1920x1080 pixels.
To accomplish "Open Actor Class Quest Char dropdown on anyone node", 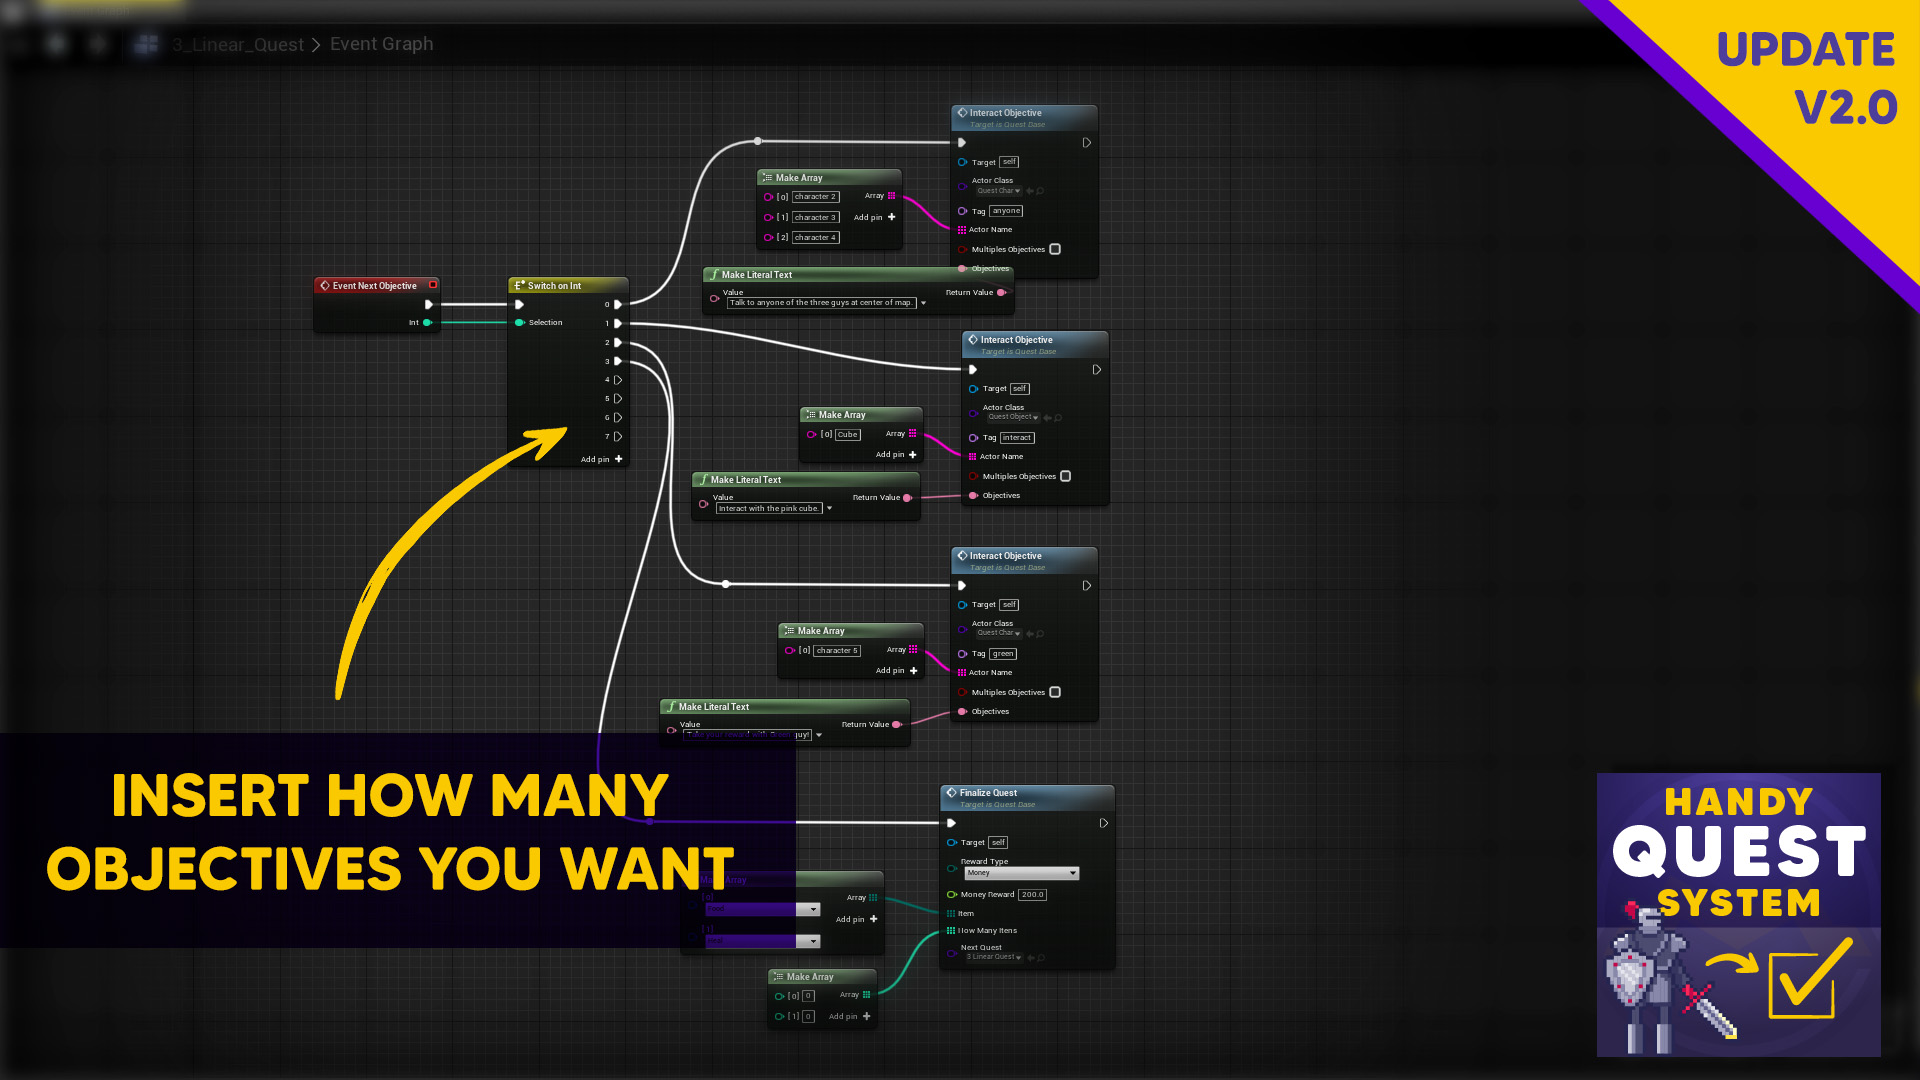I will [x=999, y=190].
